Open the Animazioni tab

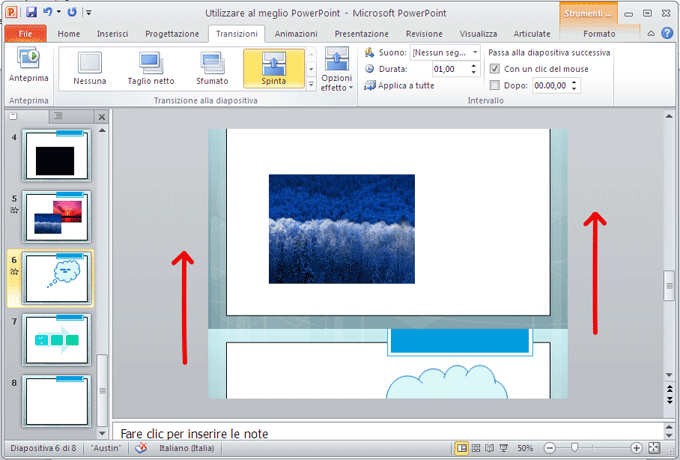(296, 34)
